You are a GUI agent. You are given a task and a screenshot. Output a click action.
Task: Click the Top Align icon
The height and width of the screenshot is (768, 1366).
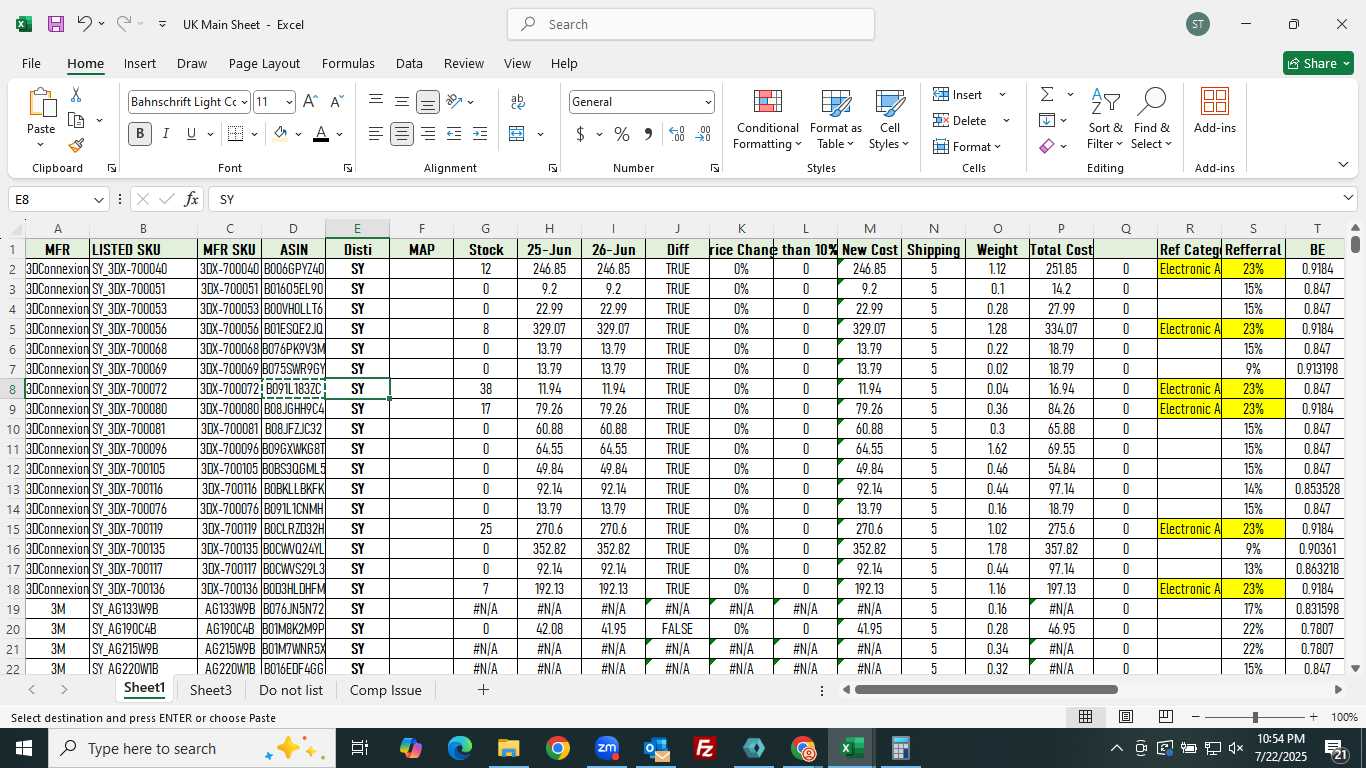click(376, 102)
